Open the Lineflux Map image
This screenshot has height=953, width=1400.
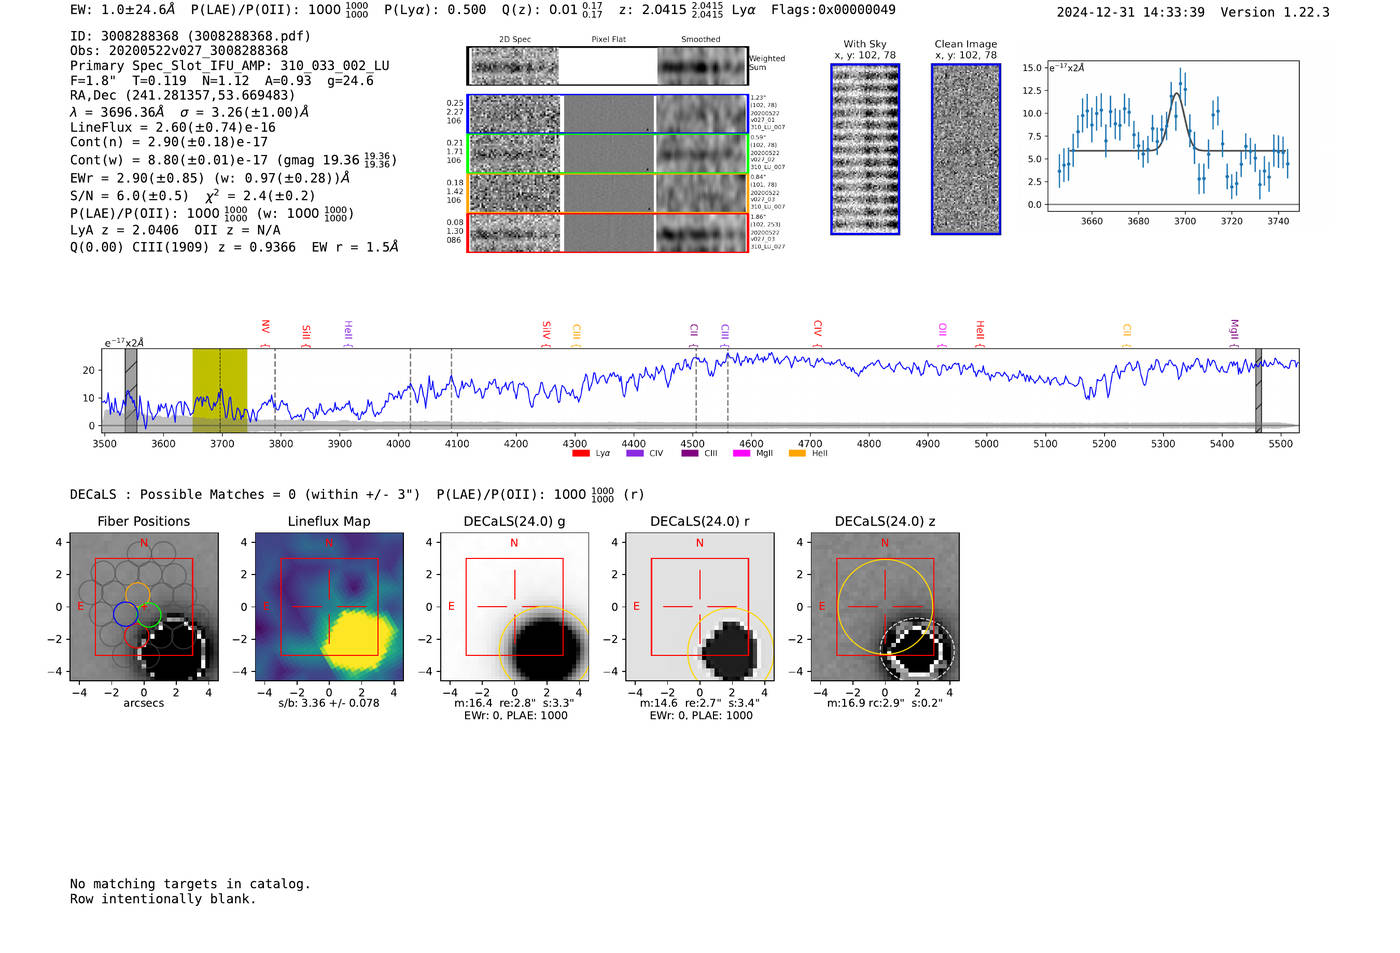click(329, 607)
